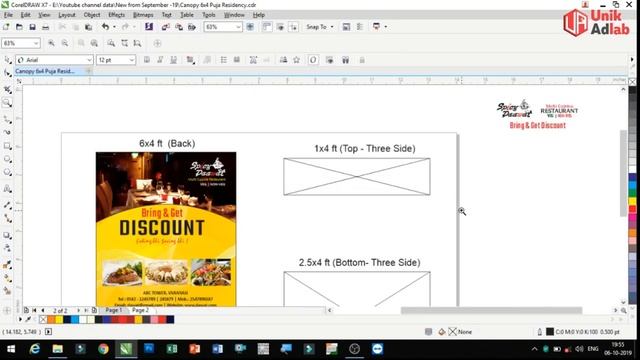Open the undo history dropdown arrow
This screenshot has height=360, width=640.
114,27
